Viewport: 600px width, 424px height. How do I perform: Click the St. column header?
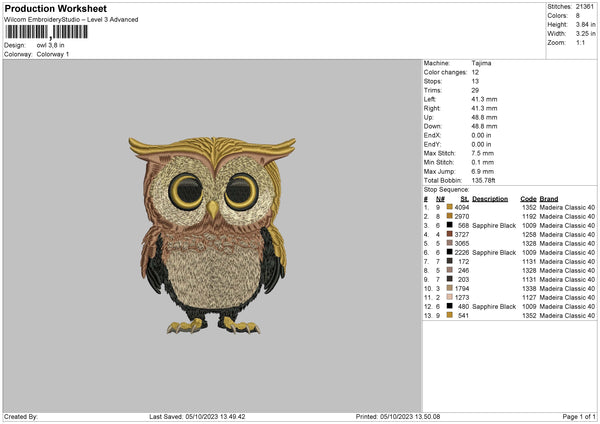[x=464, y=198]
